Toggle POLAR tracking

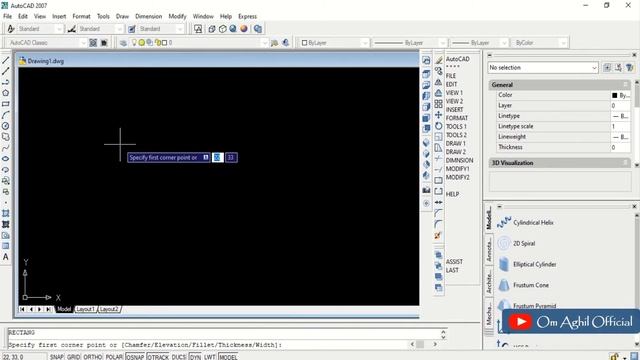[114, 357]
